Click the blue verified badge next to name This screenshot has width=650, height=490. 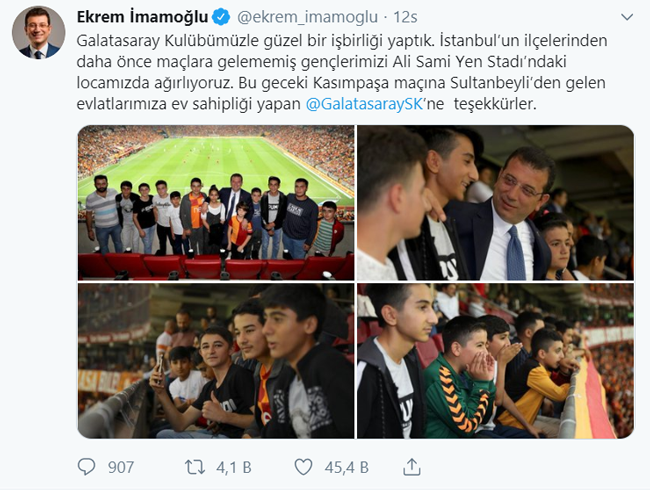[221, 17]
